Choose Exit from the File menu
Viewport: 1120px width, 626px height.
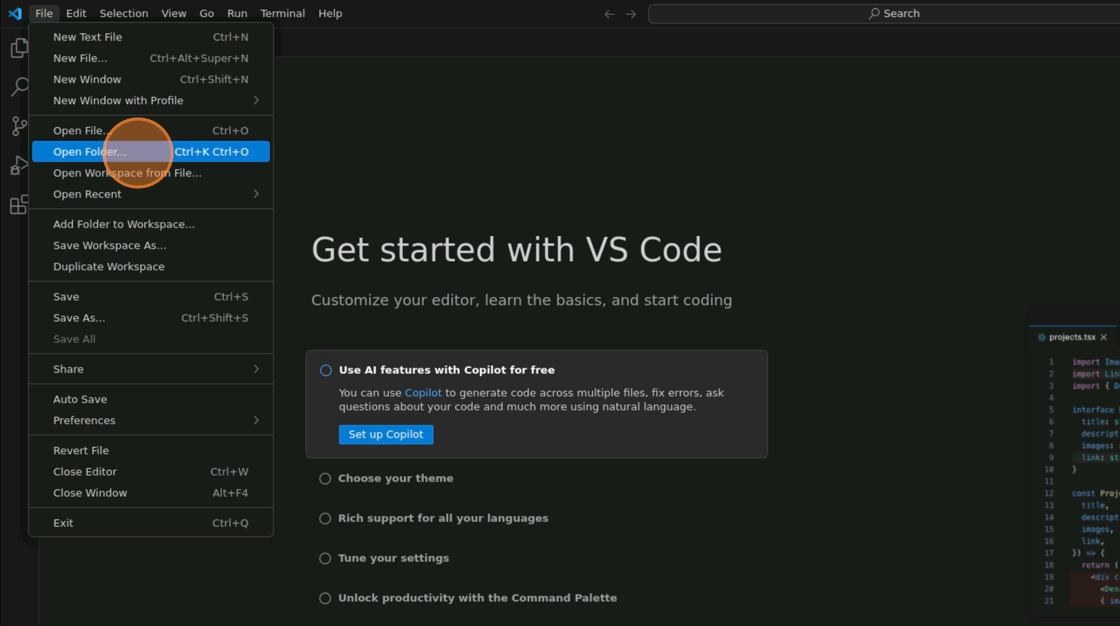(151, 523)
